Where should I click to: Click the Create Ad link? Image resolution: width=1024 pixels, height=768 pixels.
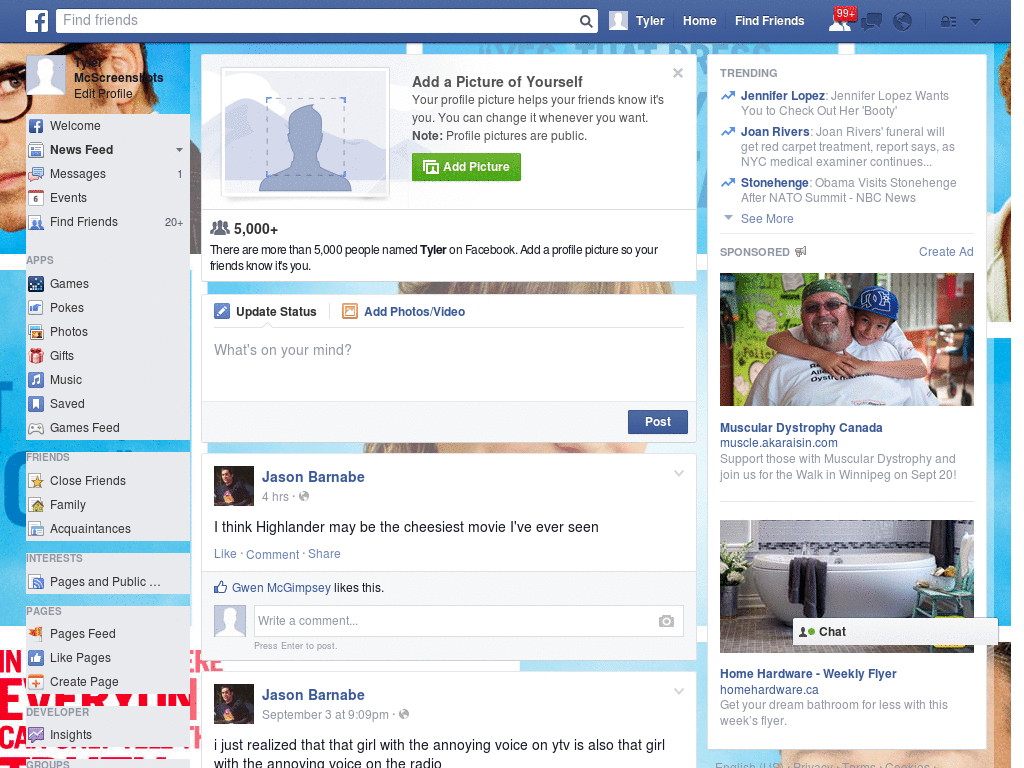[x=946, y=252]
